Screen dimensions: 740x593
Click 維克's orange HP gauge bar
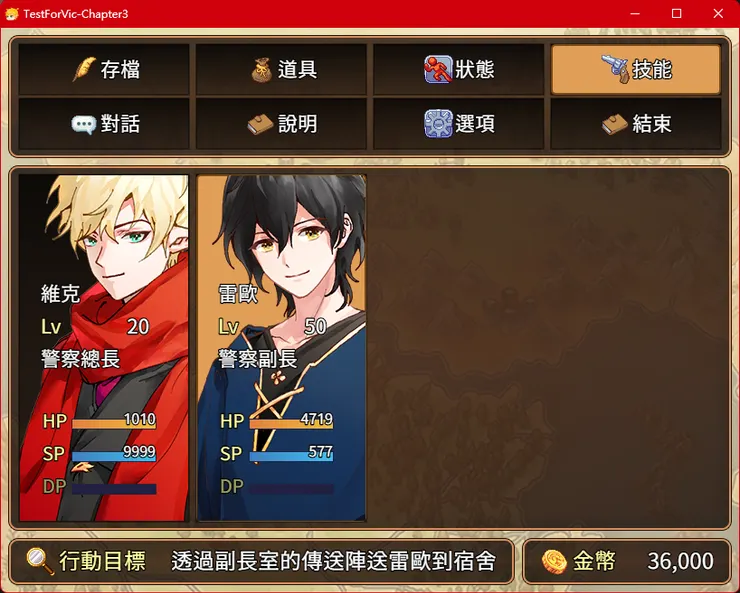coord(114,424)
